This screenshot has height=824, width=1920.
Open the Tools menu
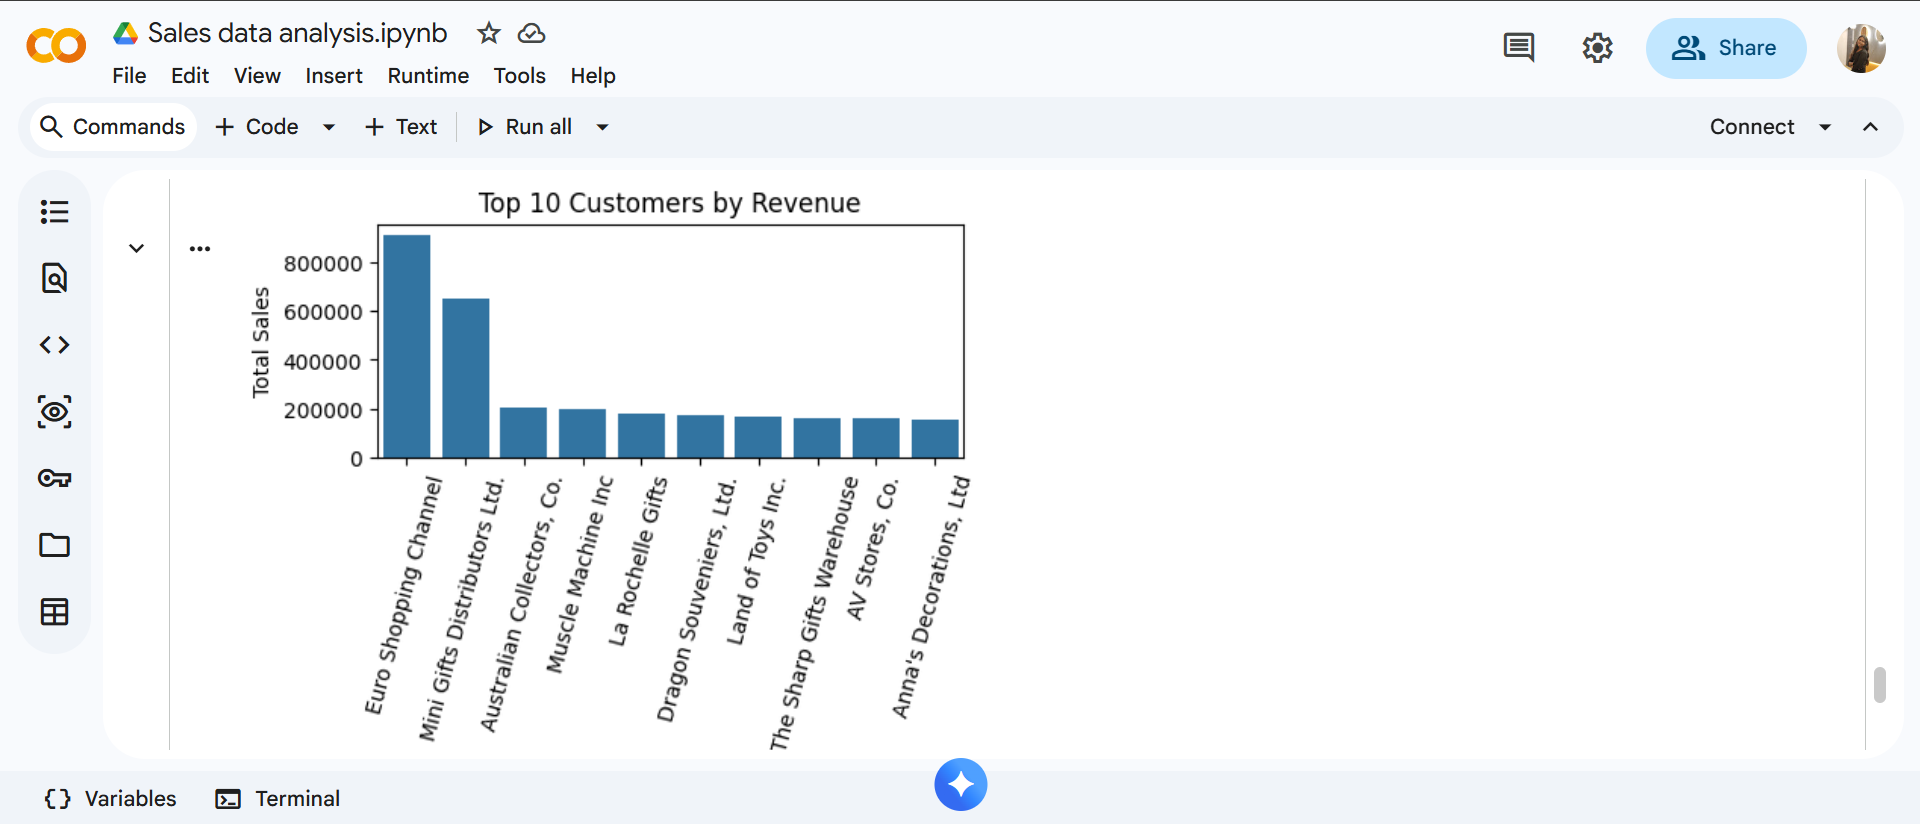pos(519,76)
